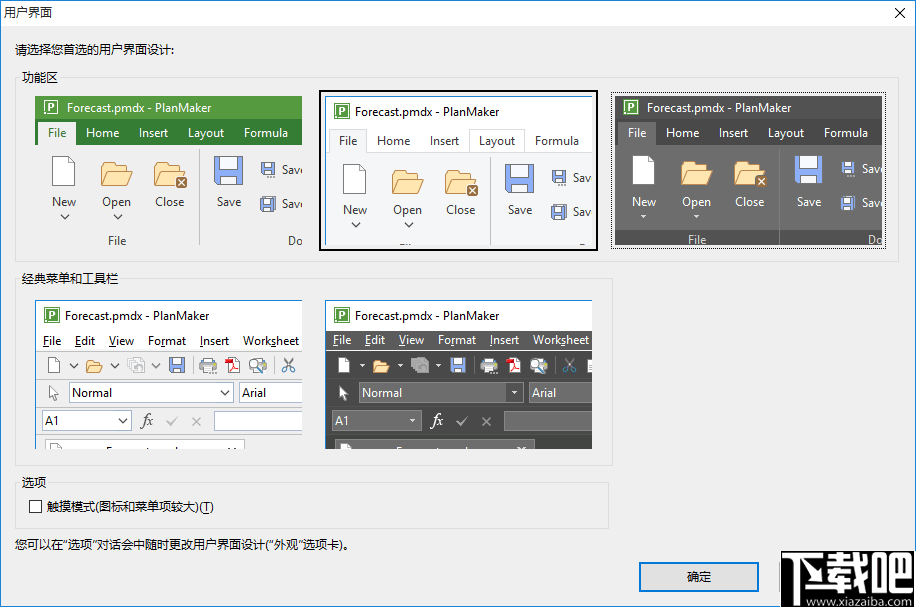Click the Layout tab in the white ribbon preview
This screenshot has width=916, height=607.
[496, 140]
